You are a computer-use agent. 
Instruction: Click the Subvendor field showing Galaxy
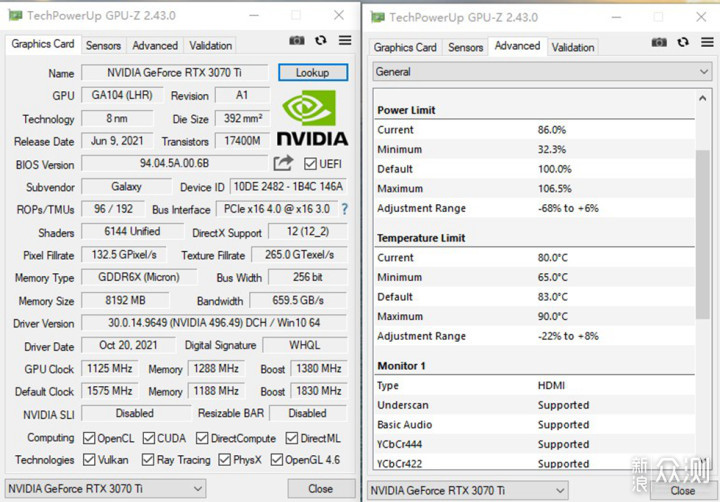126,186
